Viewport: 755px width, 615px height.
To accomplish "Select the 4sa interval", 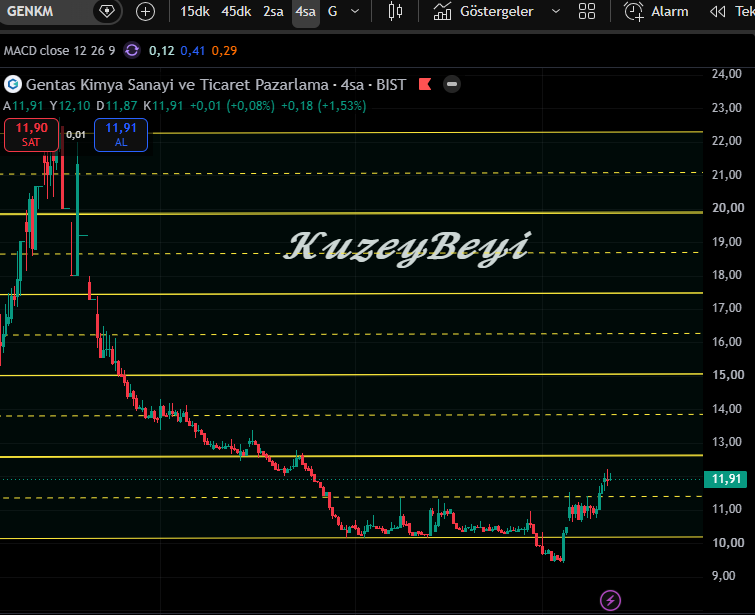I will pyautogui.click(x=306, y=12).
